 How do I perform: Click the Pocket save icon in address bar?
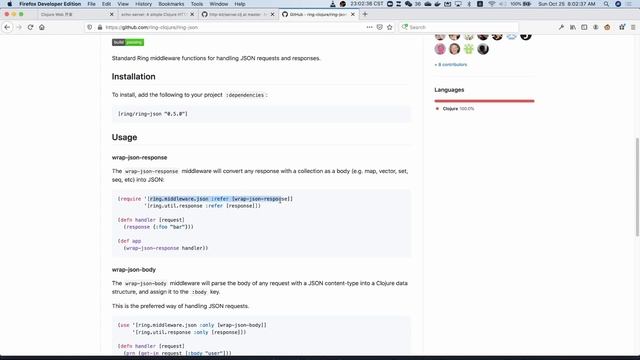click(380, 27)
